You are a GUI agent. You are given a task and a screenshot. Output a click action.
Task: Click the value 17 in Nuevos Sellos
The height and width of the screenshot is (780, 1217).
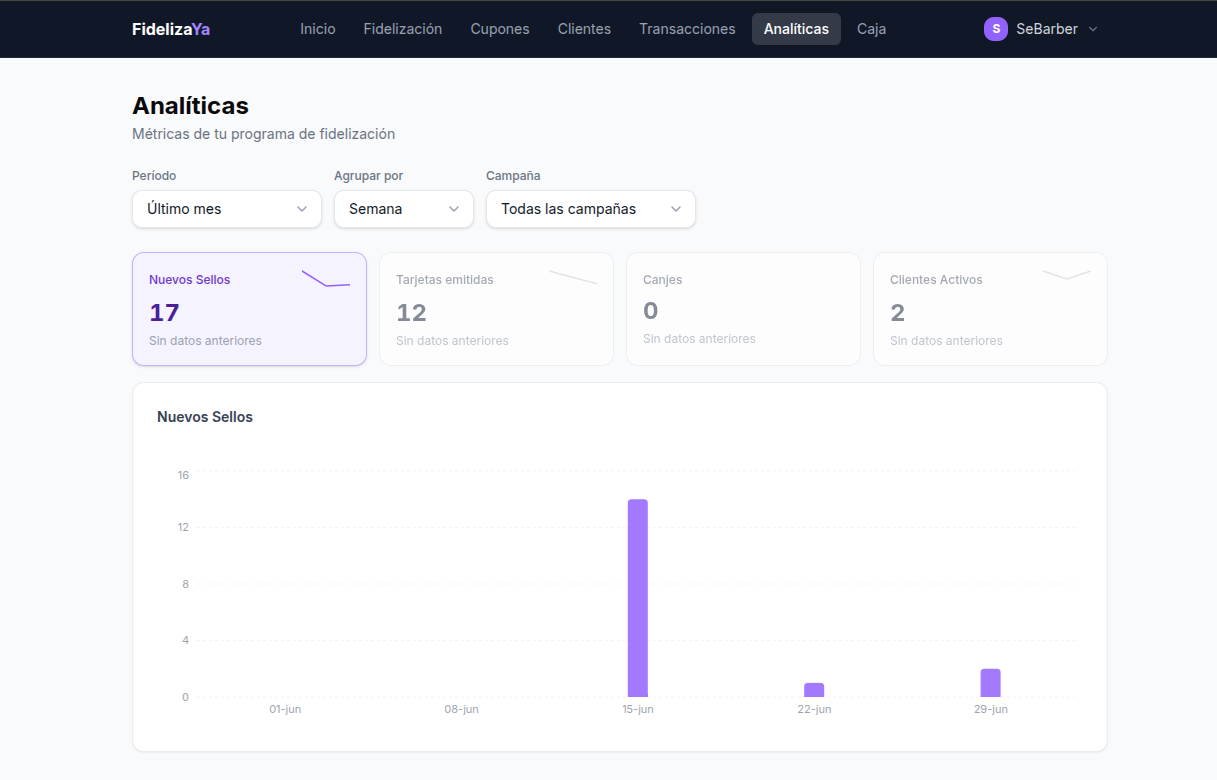click(164, 312)
